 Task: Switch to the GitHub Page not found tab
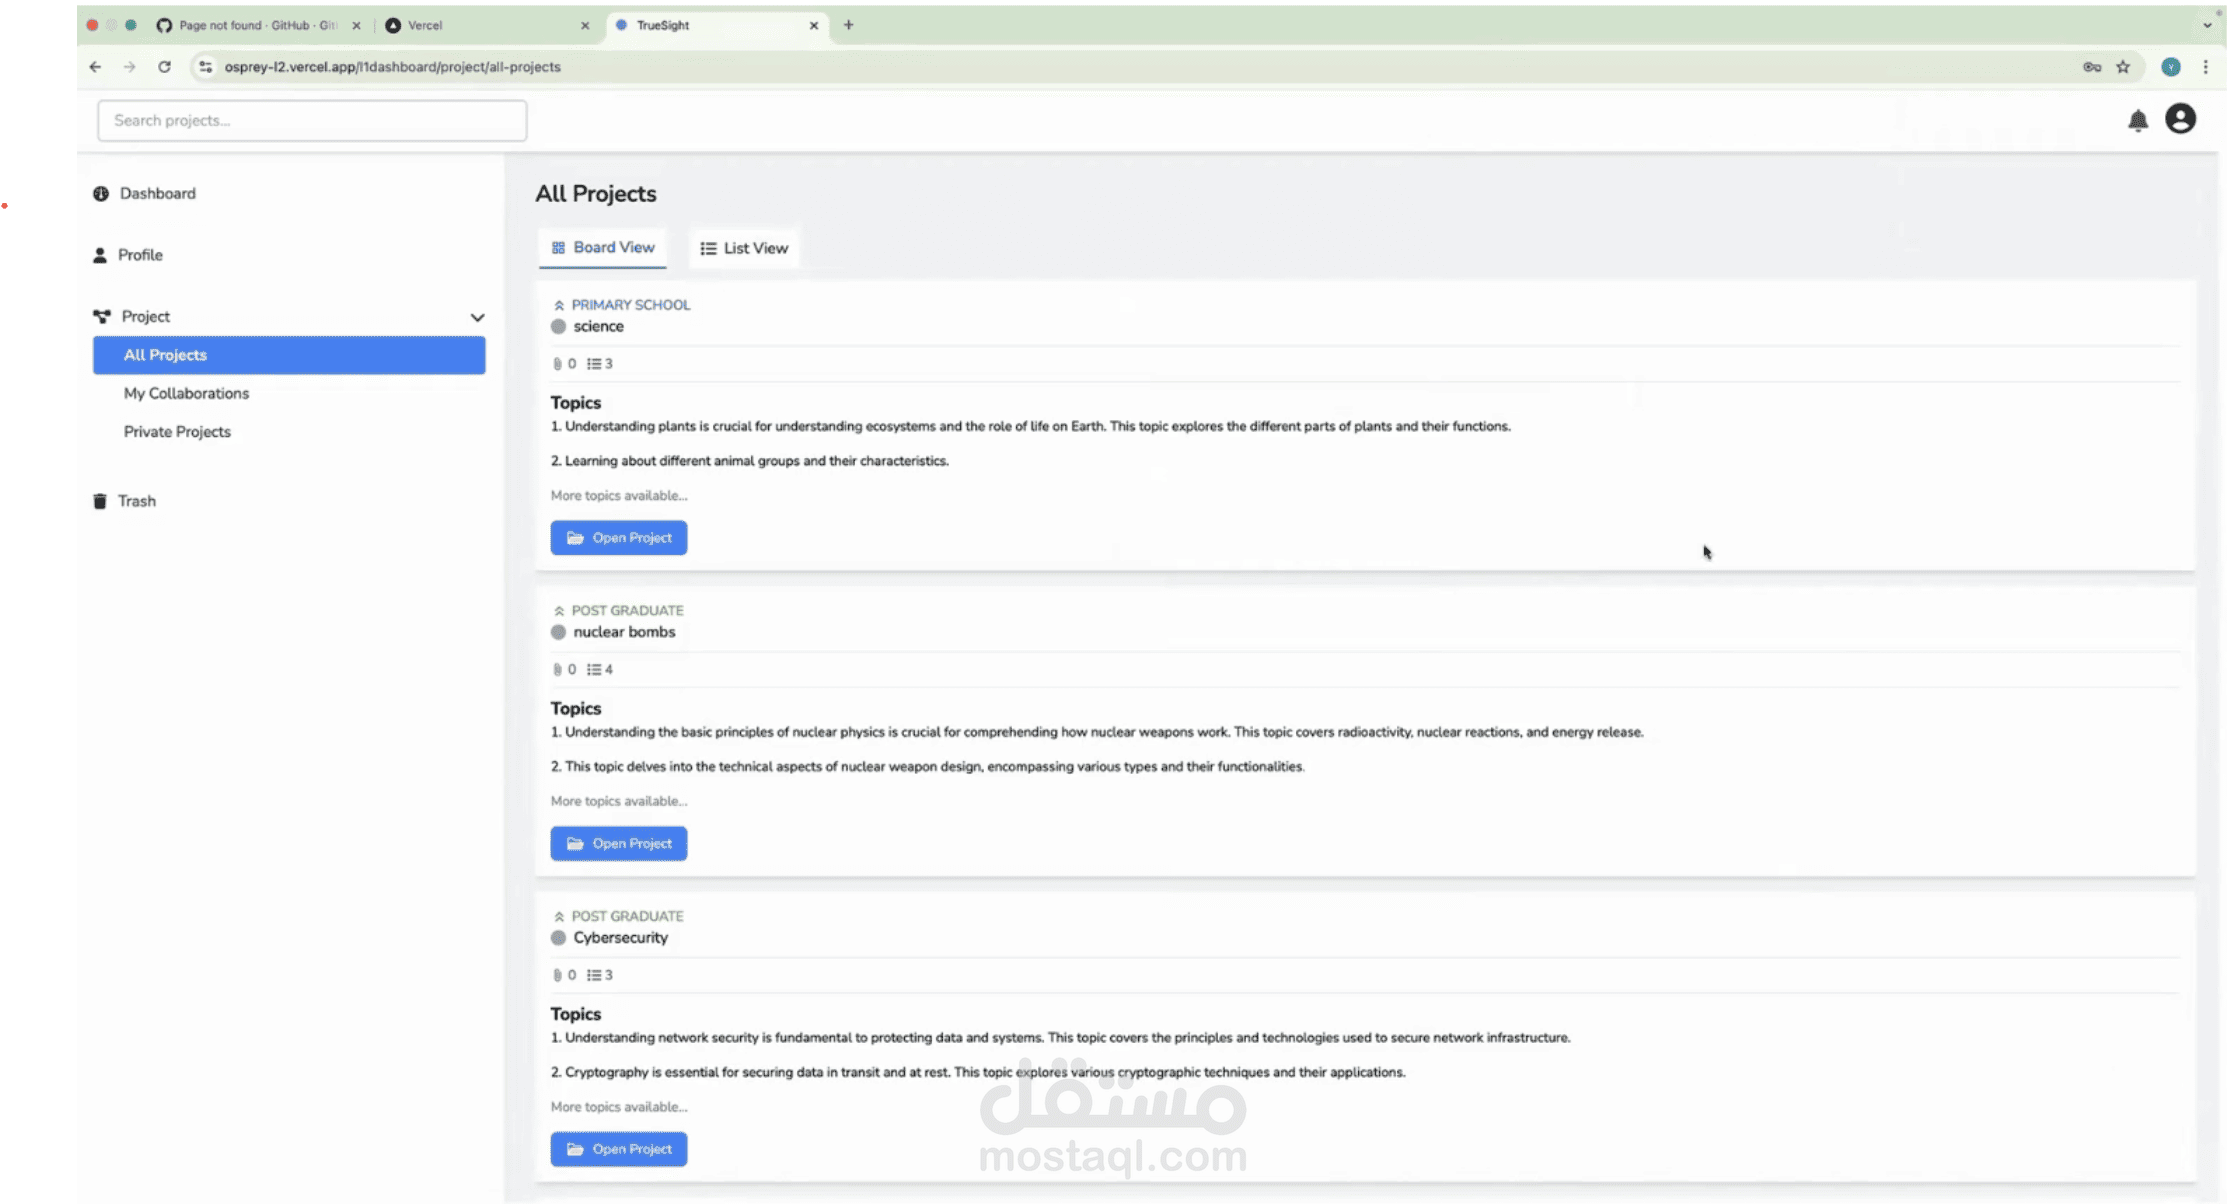click(x=256, y=25)
